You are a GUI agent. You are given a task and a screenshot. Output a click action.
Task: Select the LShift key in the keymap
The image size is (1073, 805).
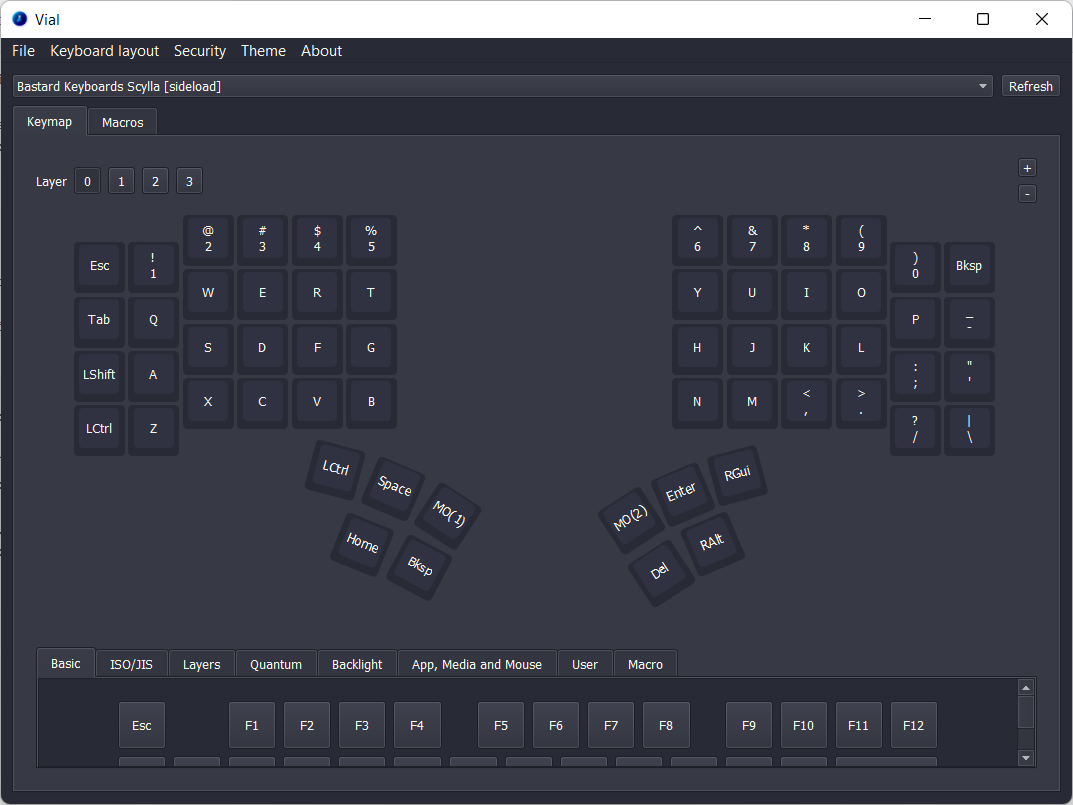[x=99, y=375]
